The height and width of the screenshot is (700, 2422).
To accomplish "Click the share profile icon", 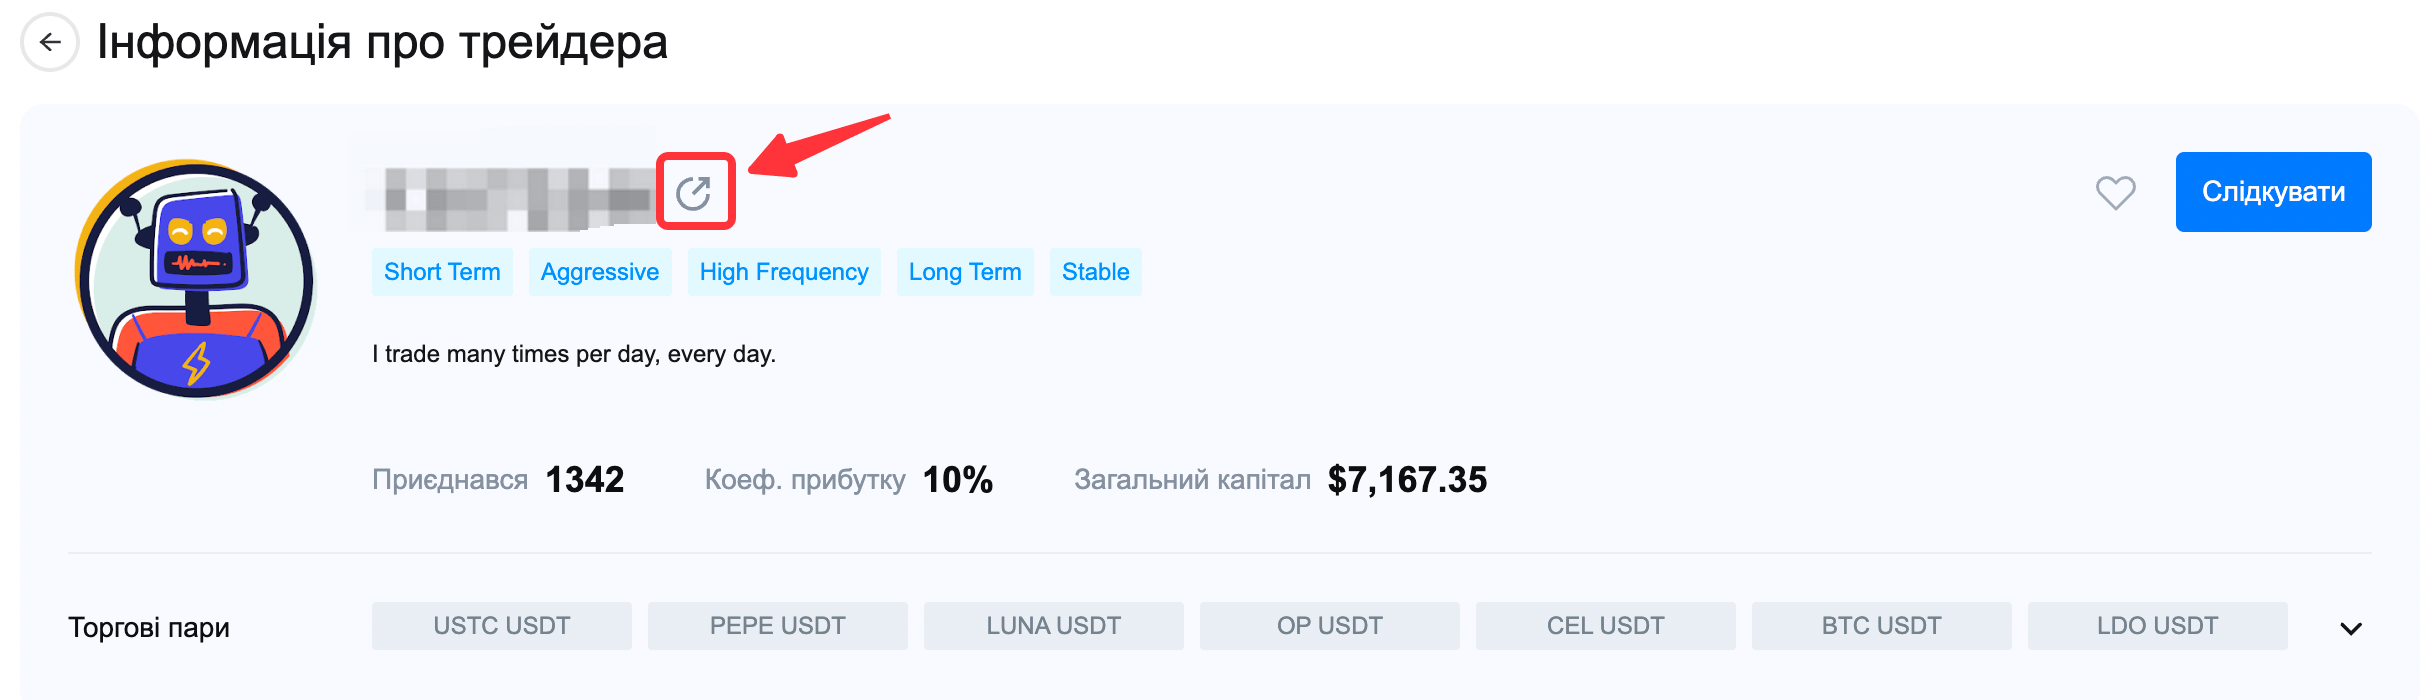I will pos(694,192).
